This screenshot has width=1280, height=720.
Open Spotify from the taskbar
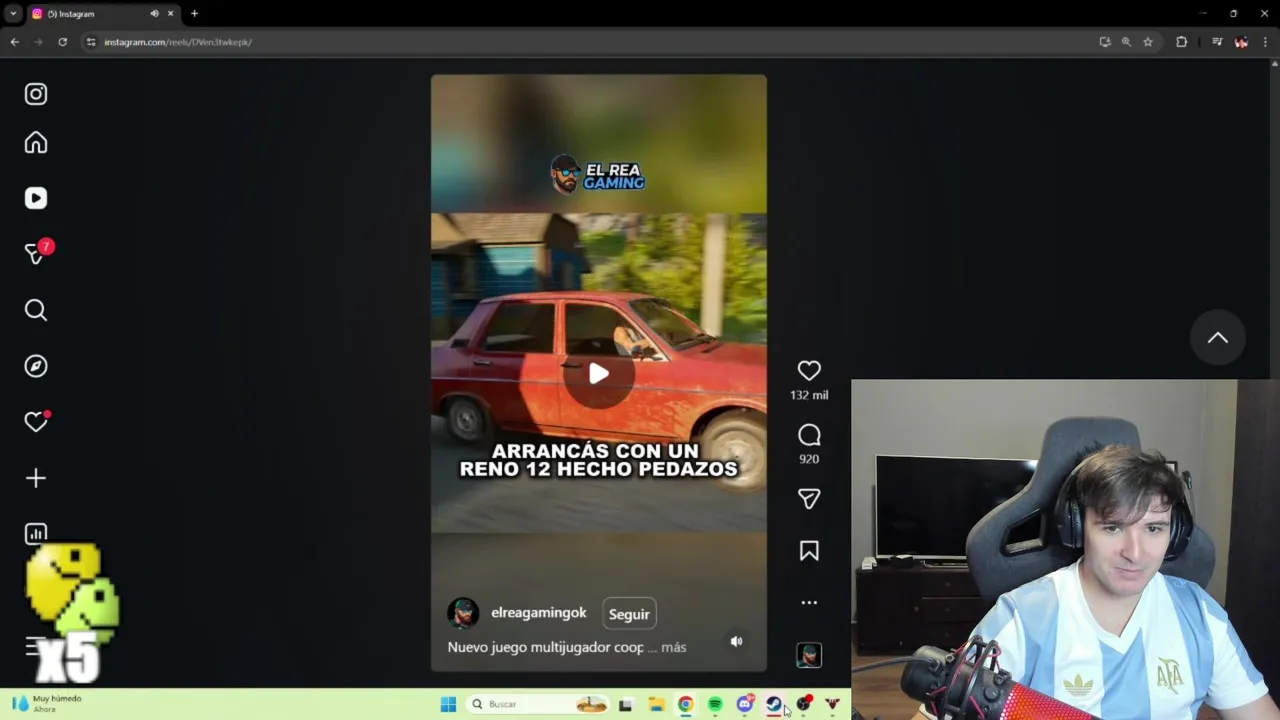715,704
